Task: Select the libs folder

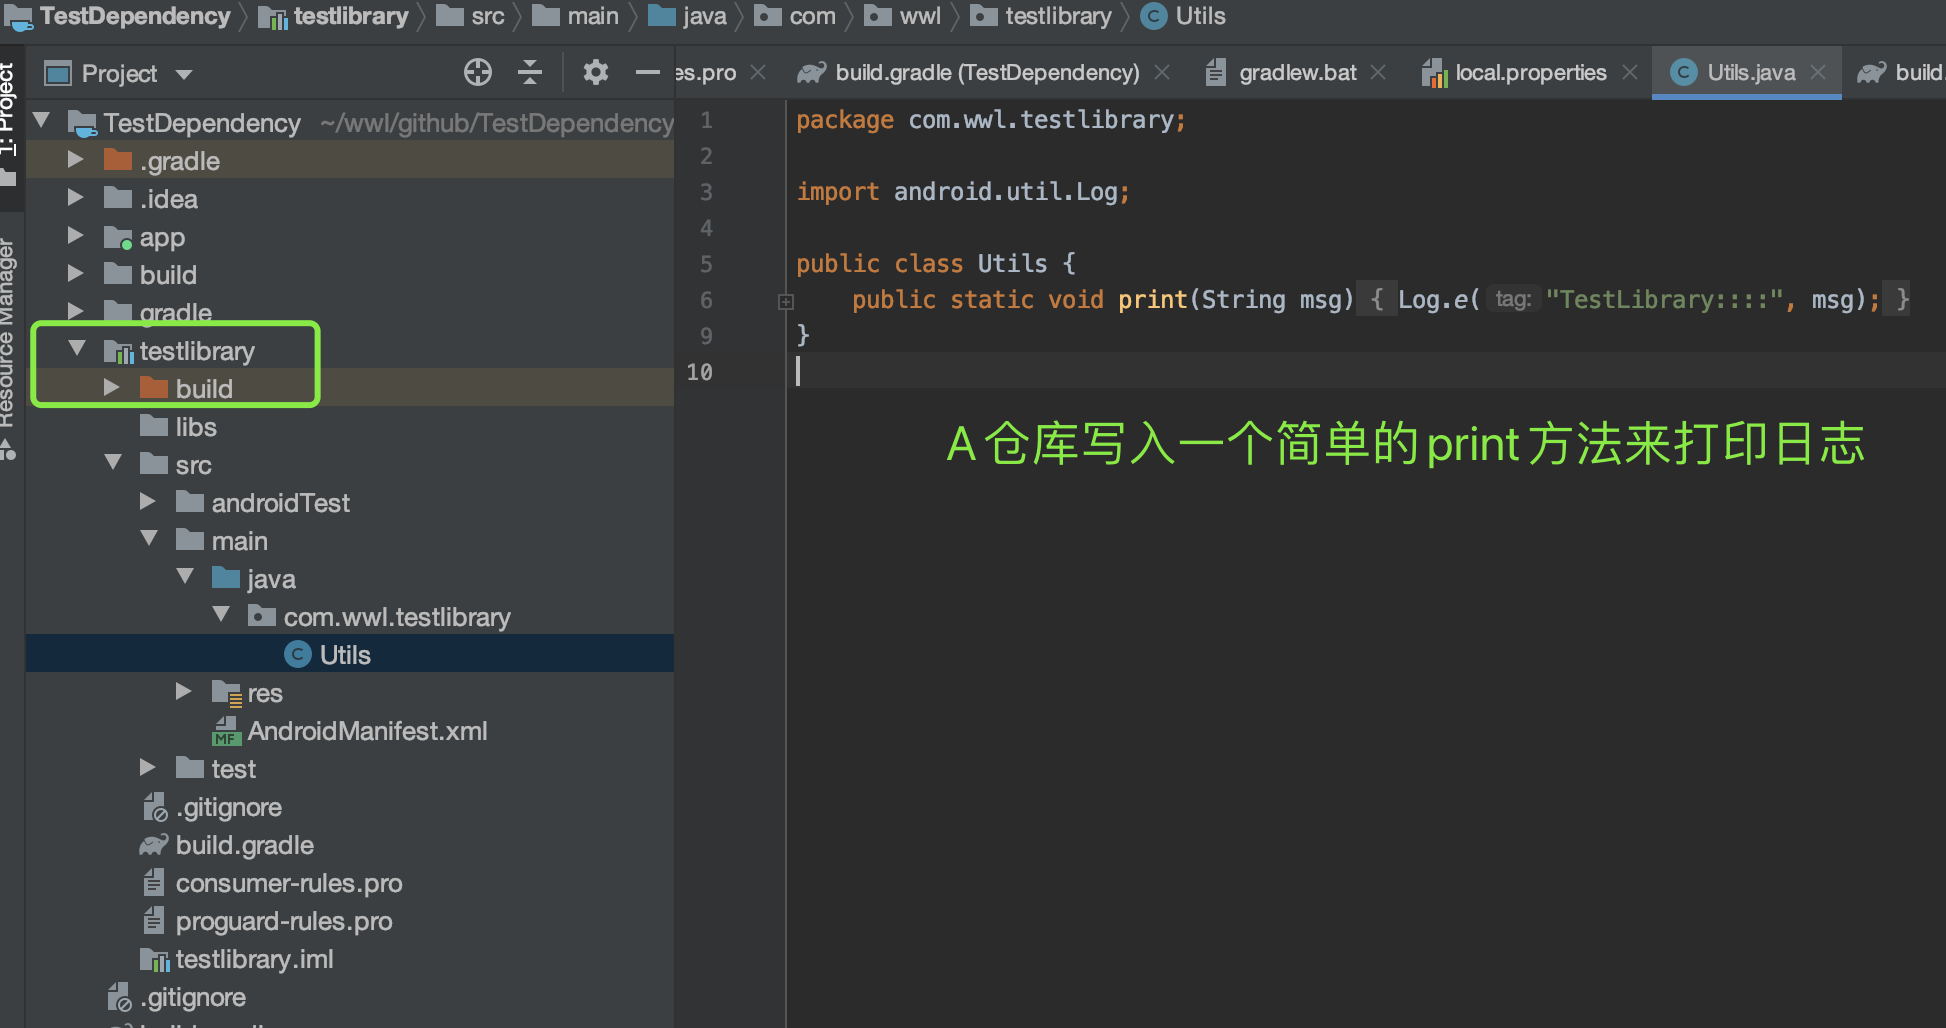Action: [196, 427]
